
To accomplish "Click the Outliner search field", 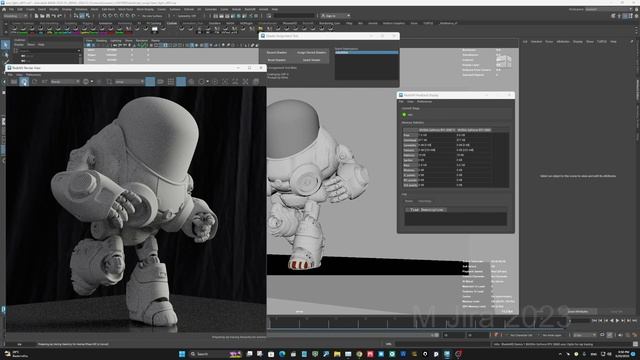I will [x=48, y=51].
